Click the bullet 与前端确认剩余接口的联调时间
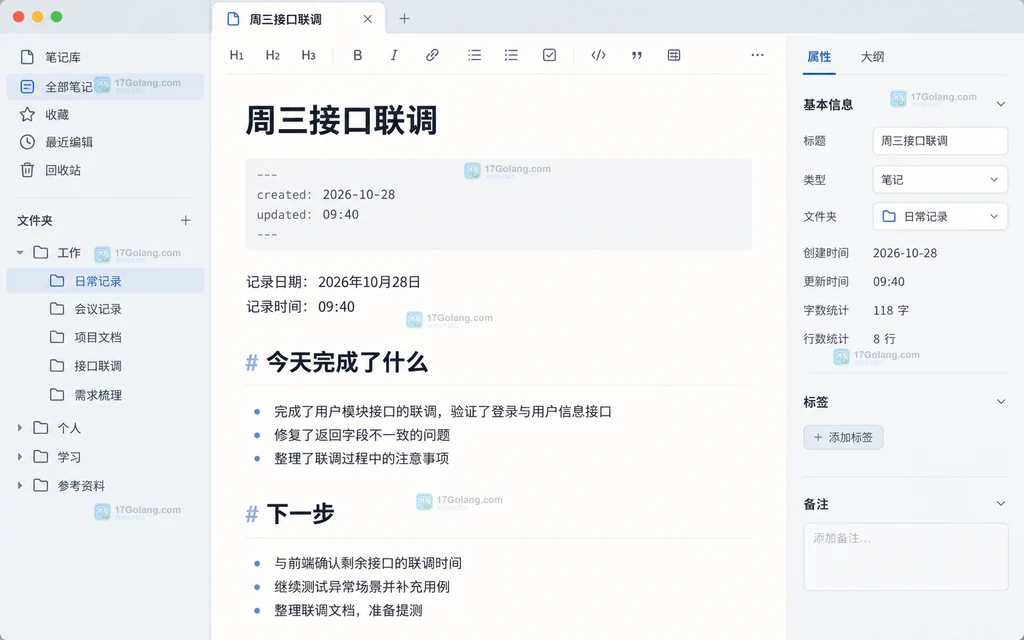 [368, 564]
